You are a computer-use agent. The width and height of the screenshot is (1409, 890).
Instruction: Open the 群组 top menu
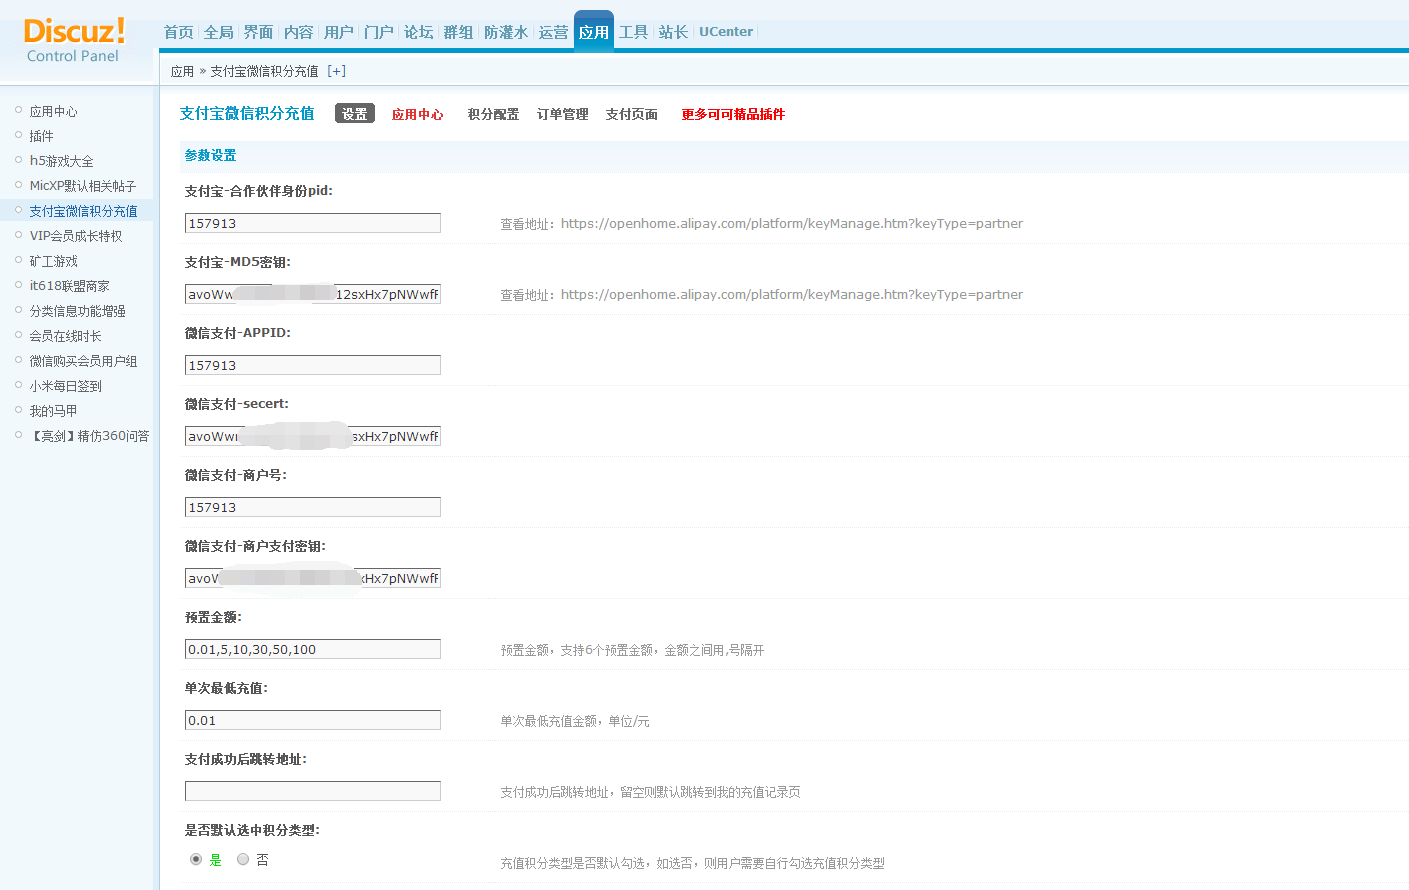point(459,32)
